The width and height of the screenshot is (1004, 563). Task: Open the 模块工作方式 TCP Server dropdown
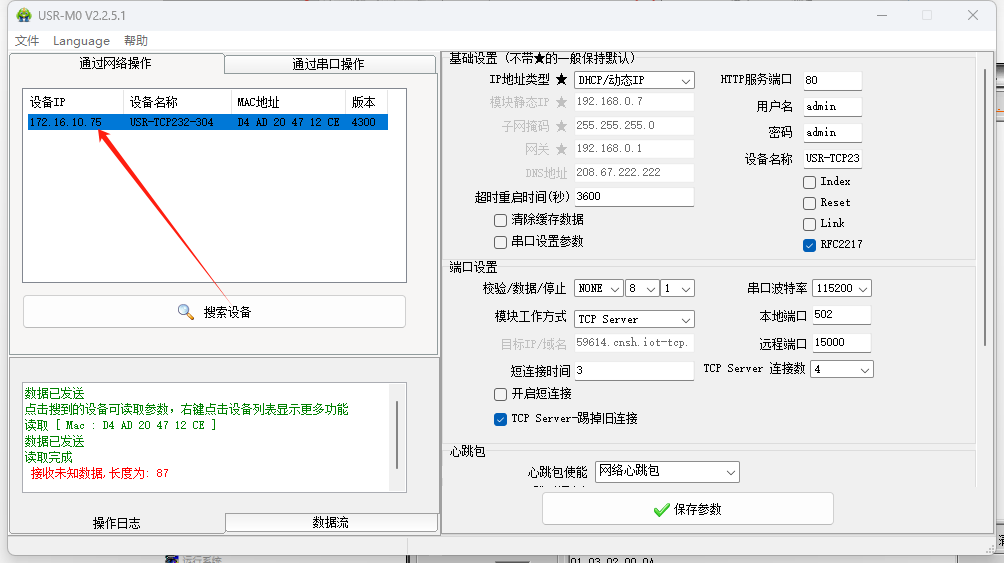(x=634, y=319)
